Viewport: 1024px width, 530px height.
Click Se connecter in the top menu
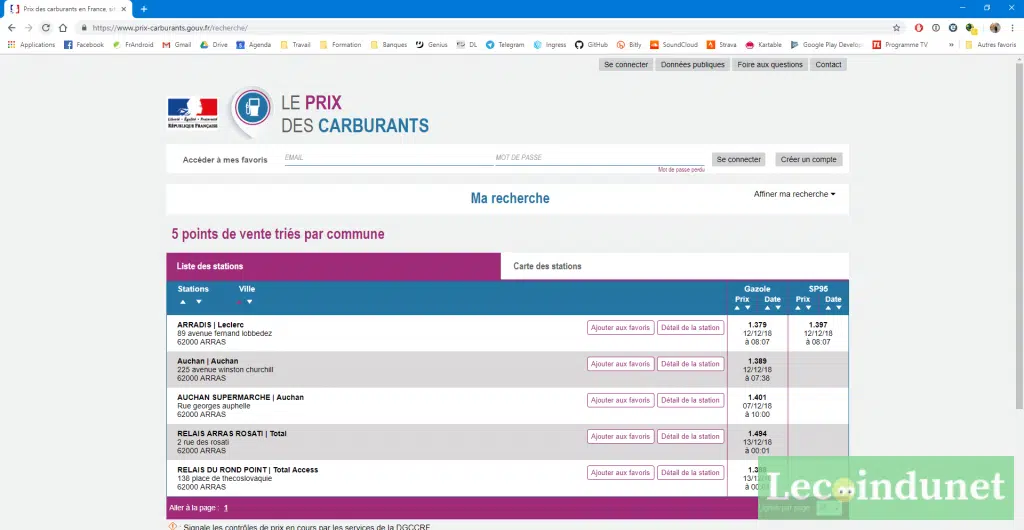coord(626,65)
